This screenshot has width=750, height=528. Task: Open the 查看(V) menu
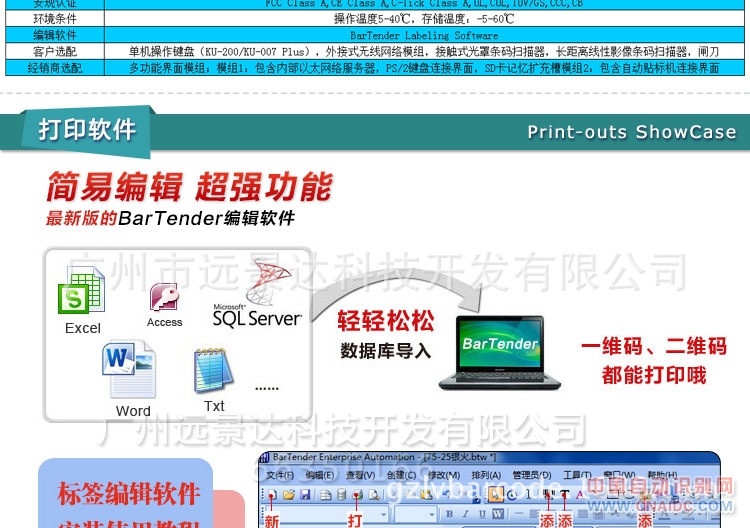click(x=360, y=475)
